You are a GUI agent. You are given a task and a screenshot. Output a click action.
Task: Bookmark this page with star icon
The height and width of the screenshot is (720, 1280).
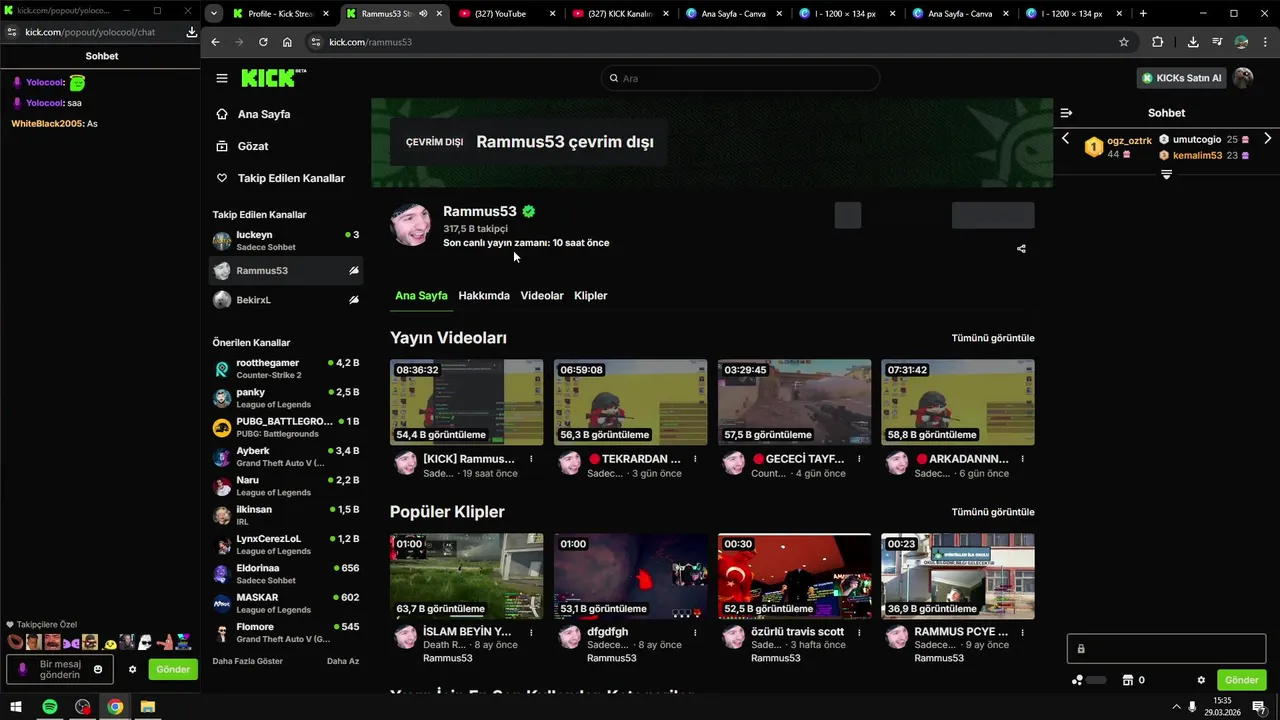[x=1124, y=42]
